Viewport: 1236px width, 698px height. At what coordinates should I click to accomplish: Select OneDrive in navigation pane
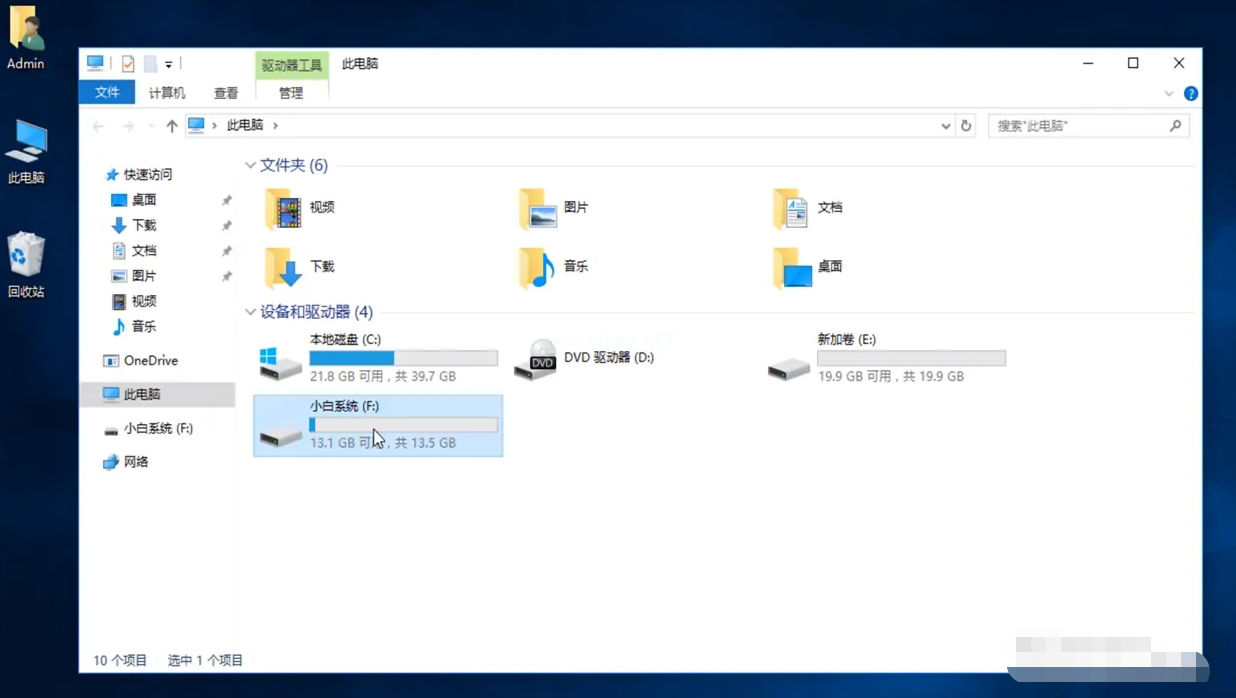[150, 360]
